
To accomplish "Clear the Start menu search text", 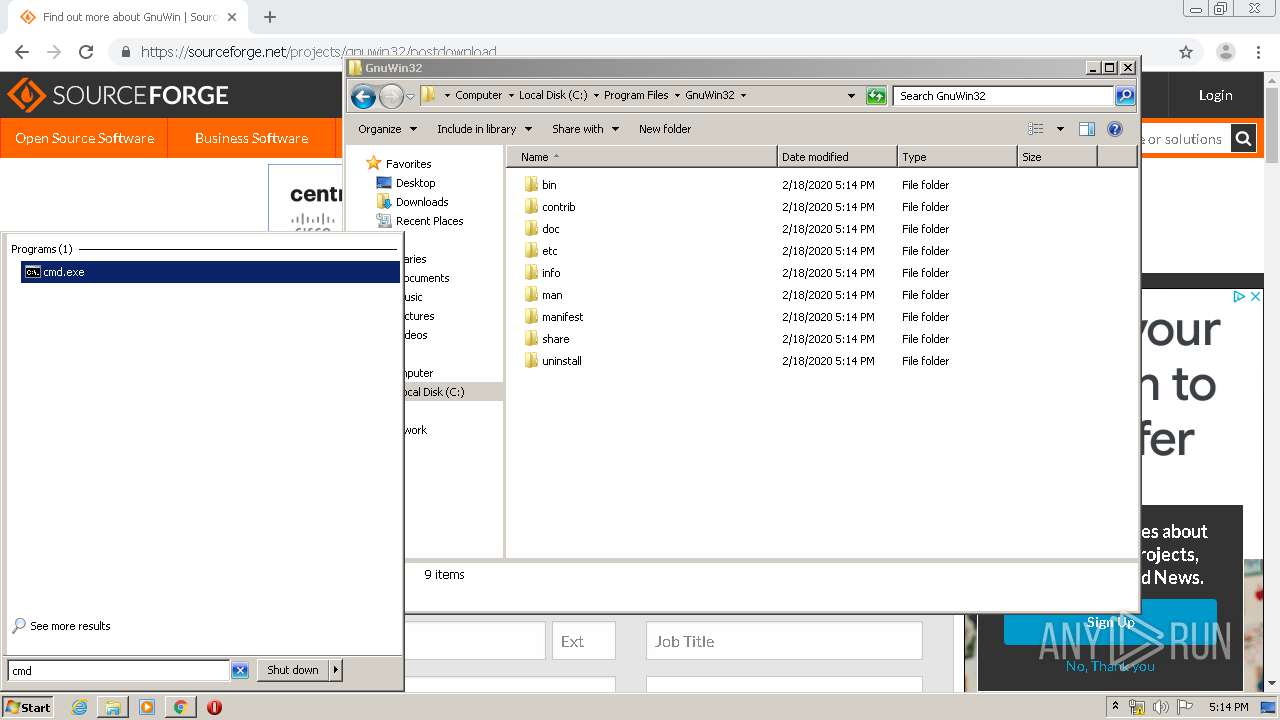I will click(x=240, y=671).
